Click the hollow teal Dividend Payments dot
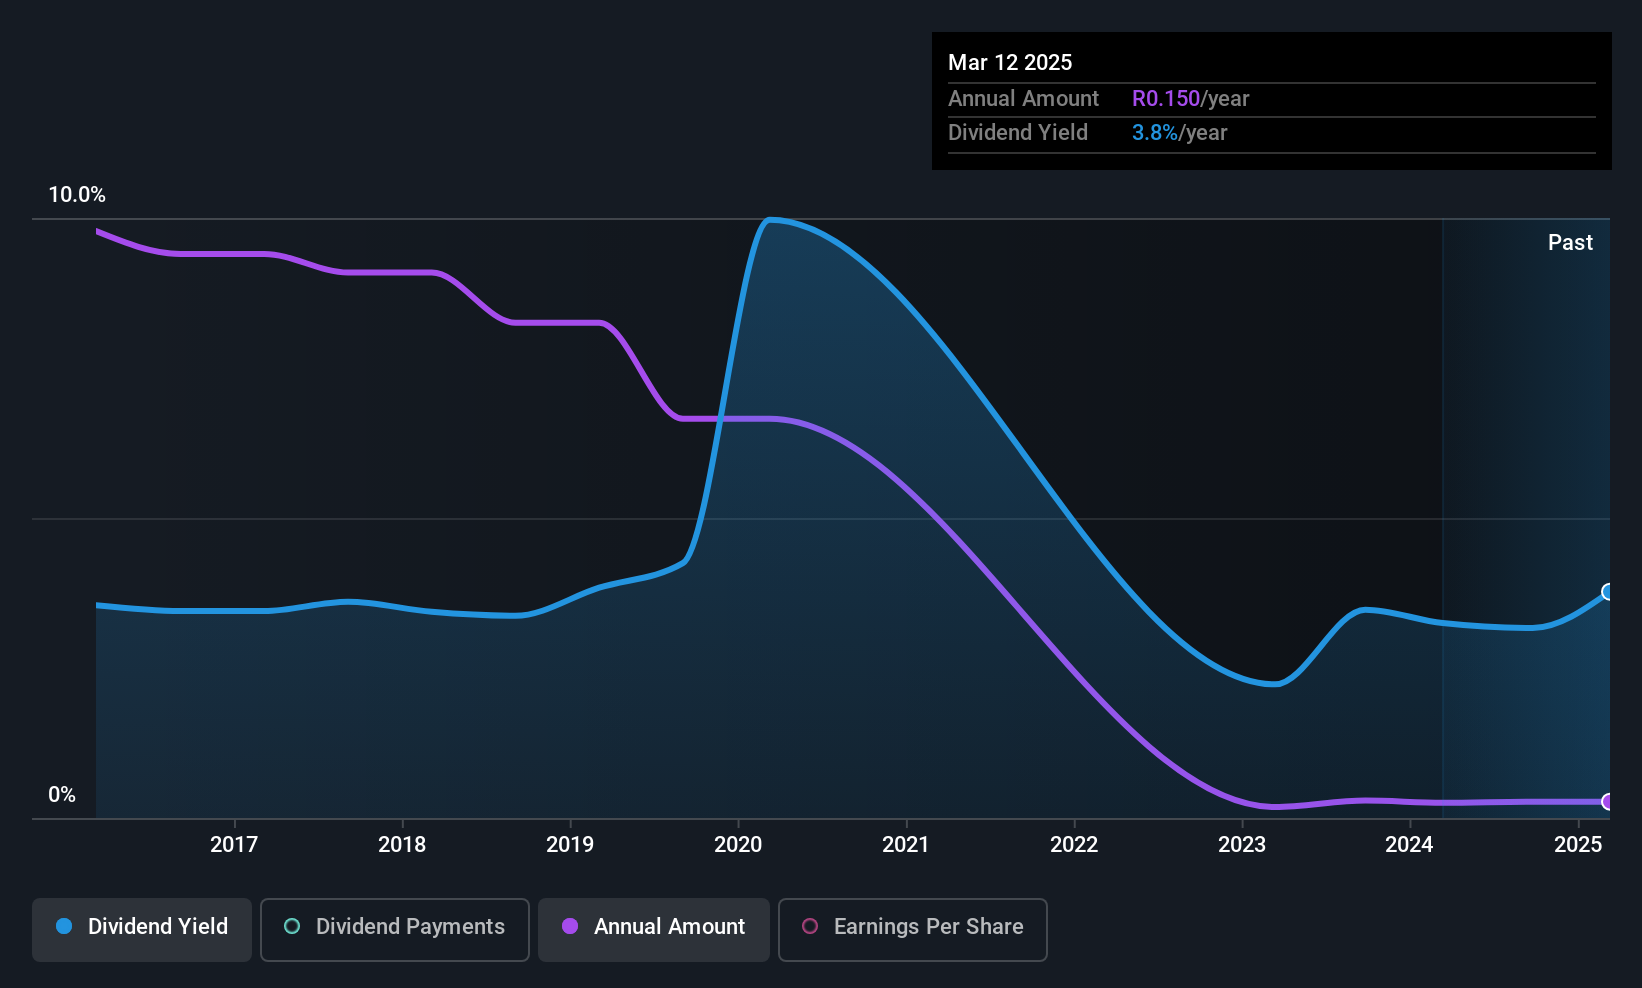Viewport: 1642px width, 988px height. (x=292, y=926)
